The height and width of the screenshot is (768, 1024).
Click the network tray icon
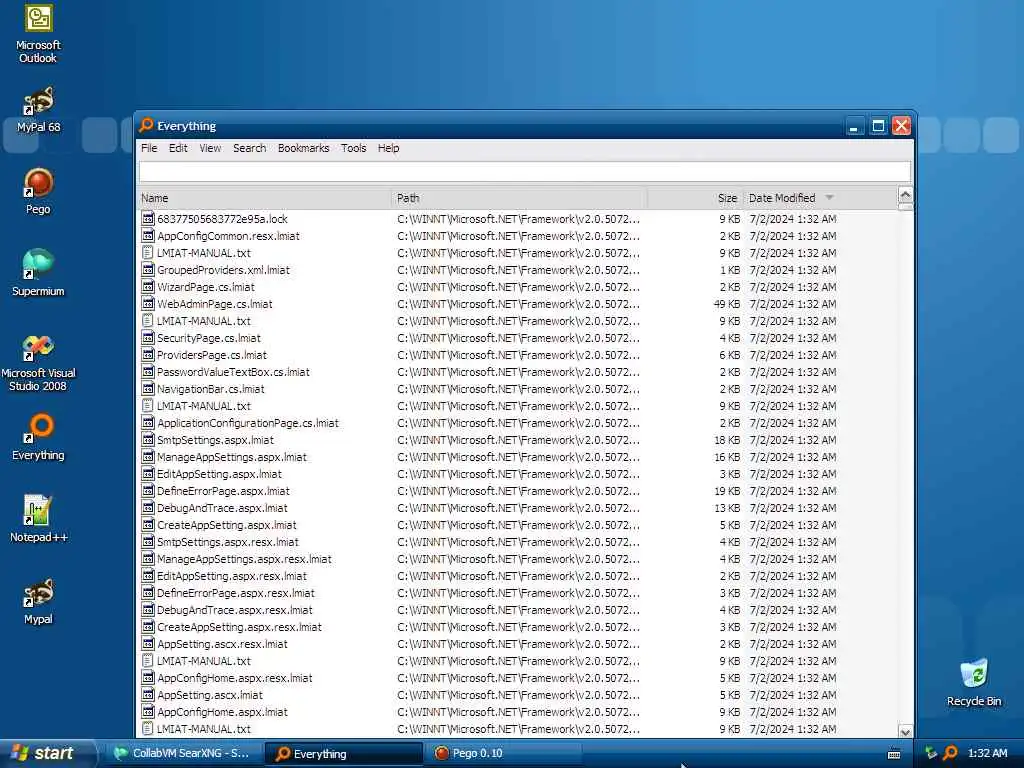tap(931, 753)
